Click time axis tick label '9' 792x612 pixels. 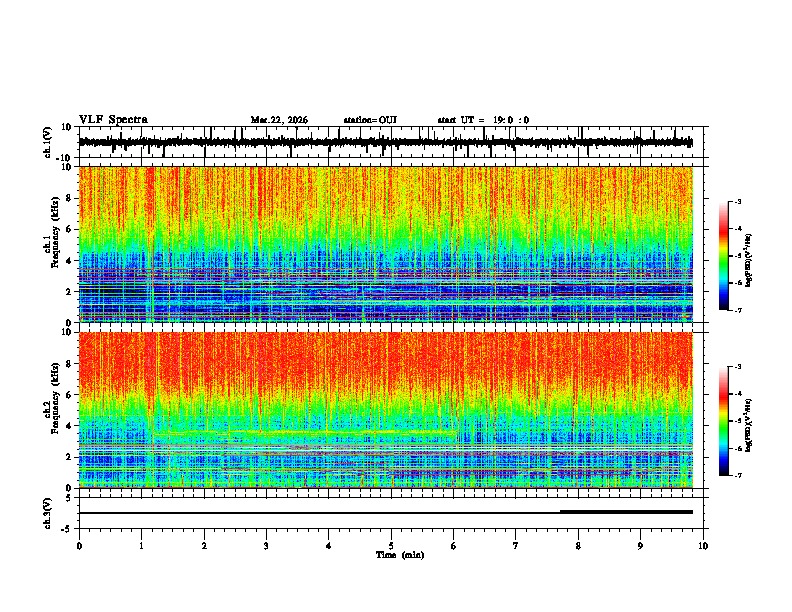click(x=640, y=546)
